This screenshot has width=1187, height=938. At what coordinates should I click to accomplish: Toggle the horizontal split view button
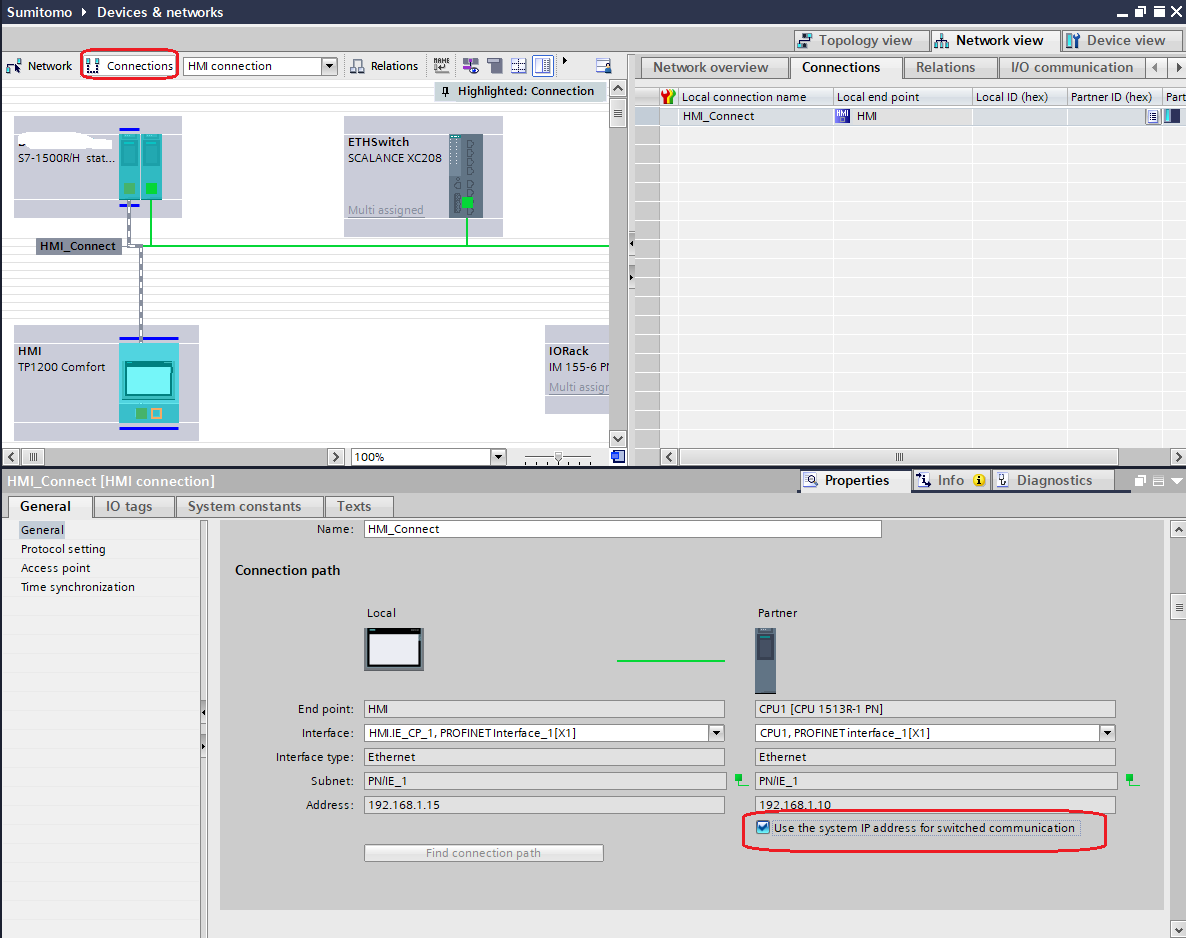pos(519,66)
